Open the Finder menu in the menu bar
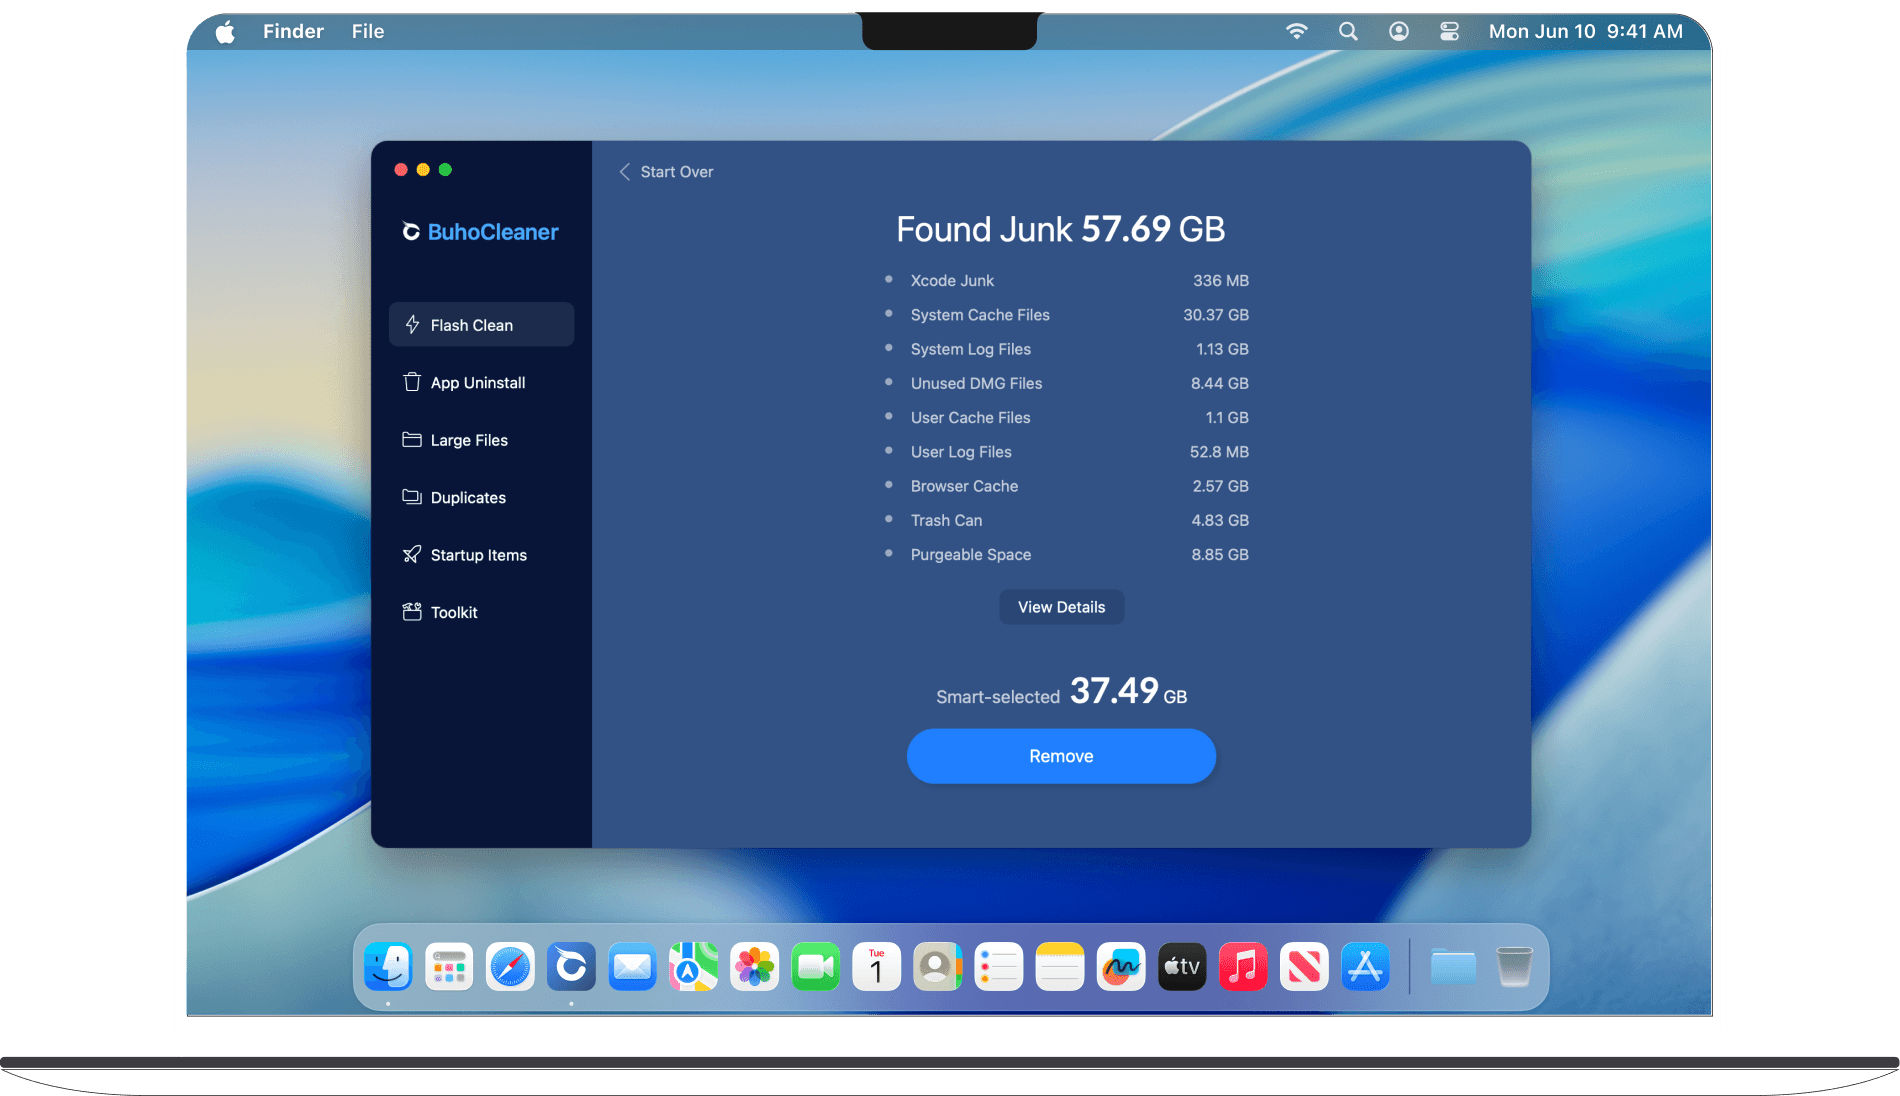The image size is (1900, 1096). 292,31
